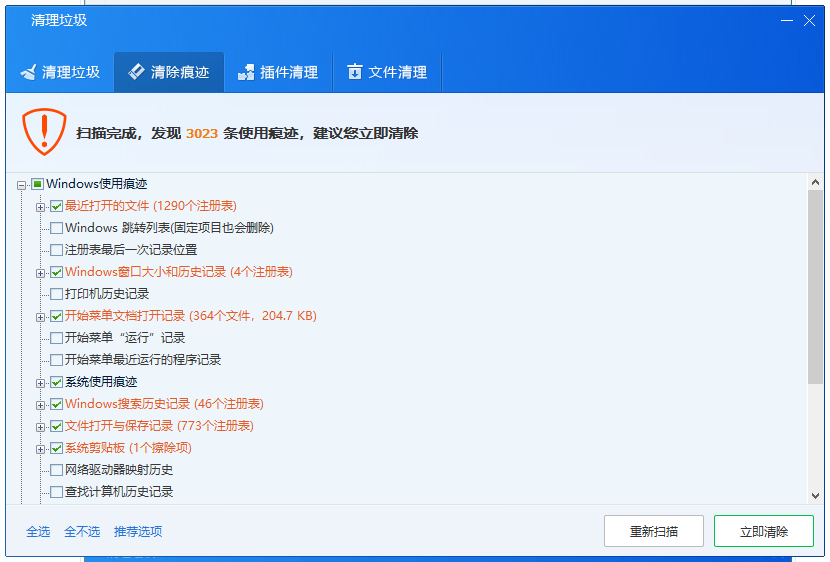
Task: Click the orange warning shield icon
Action: tap(44, 132)
